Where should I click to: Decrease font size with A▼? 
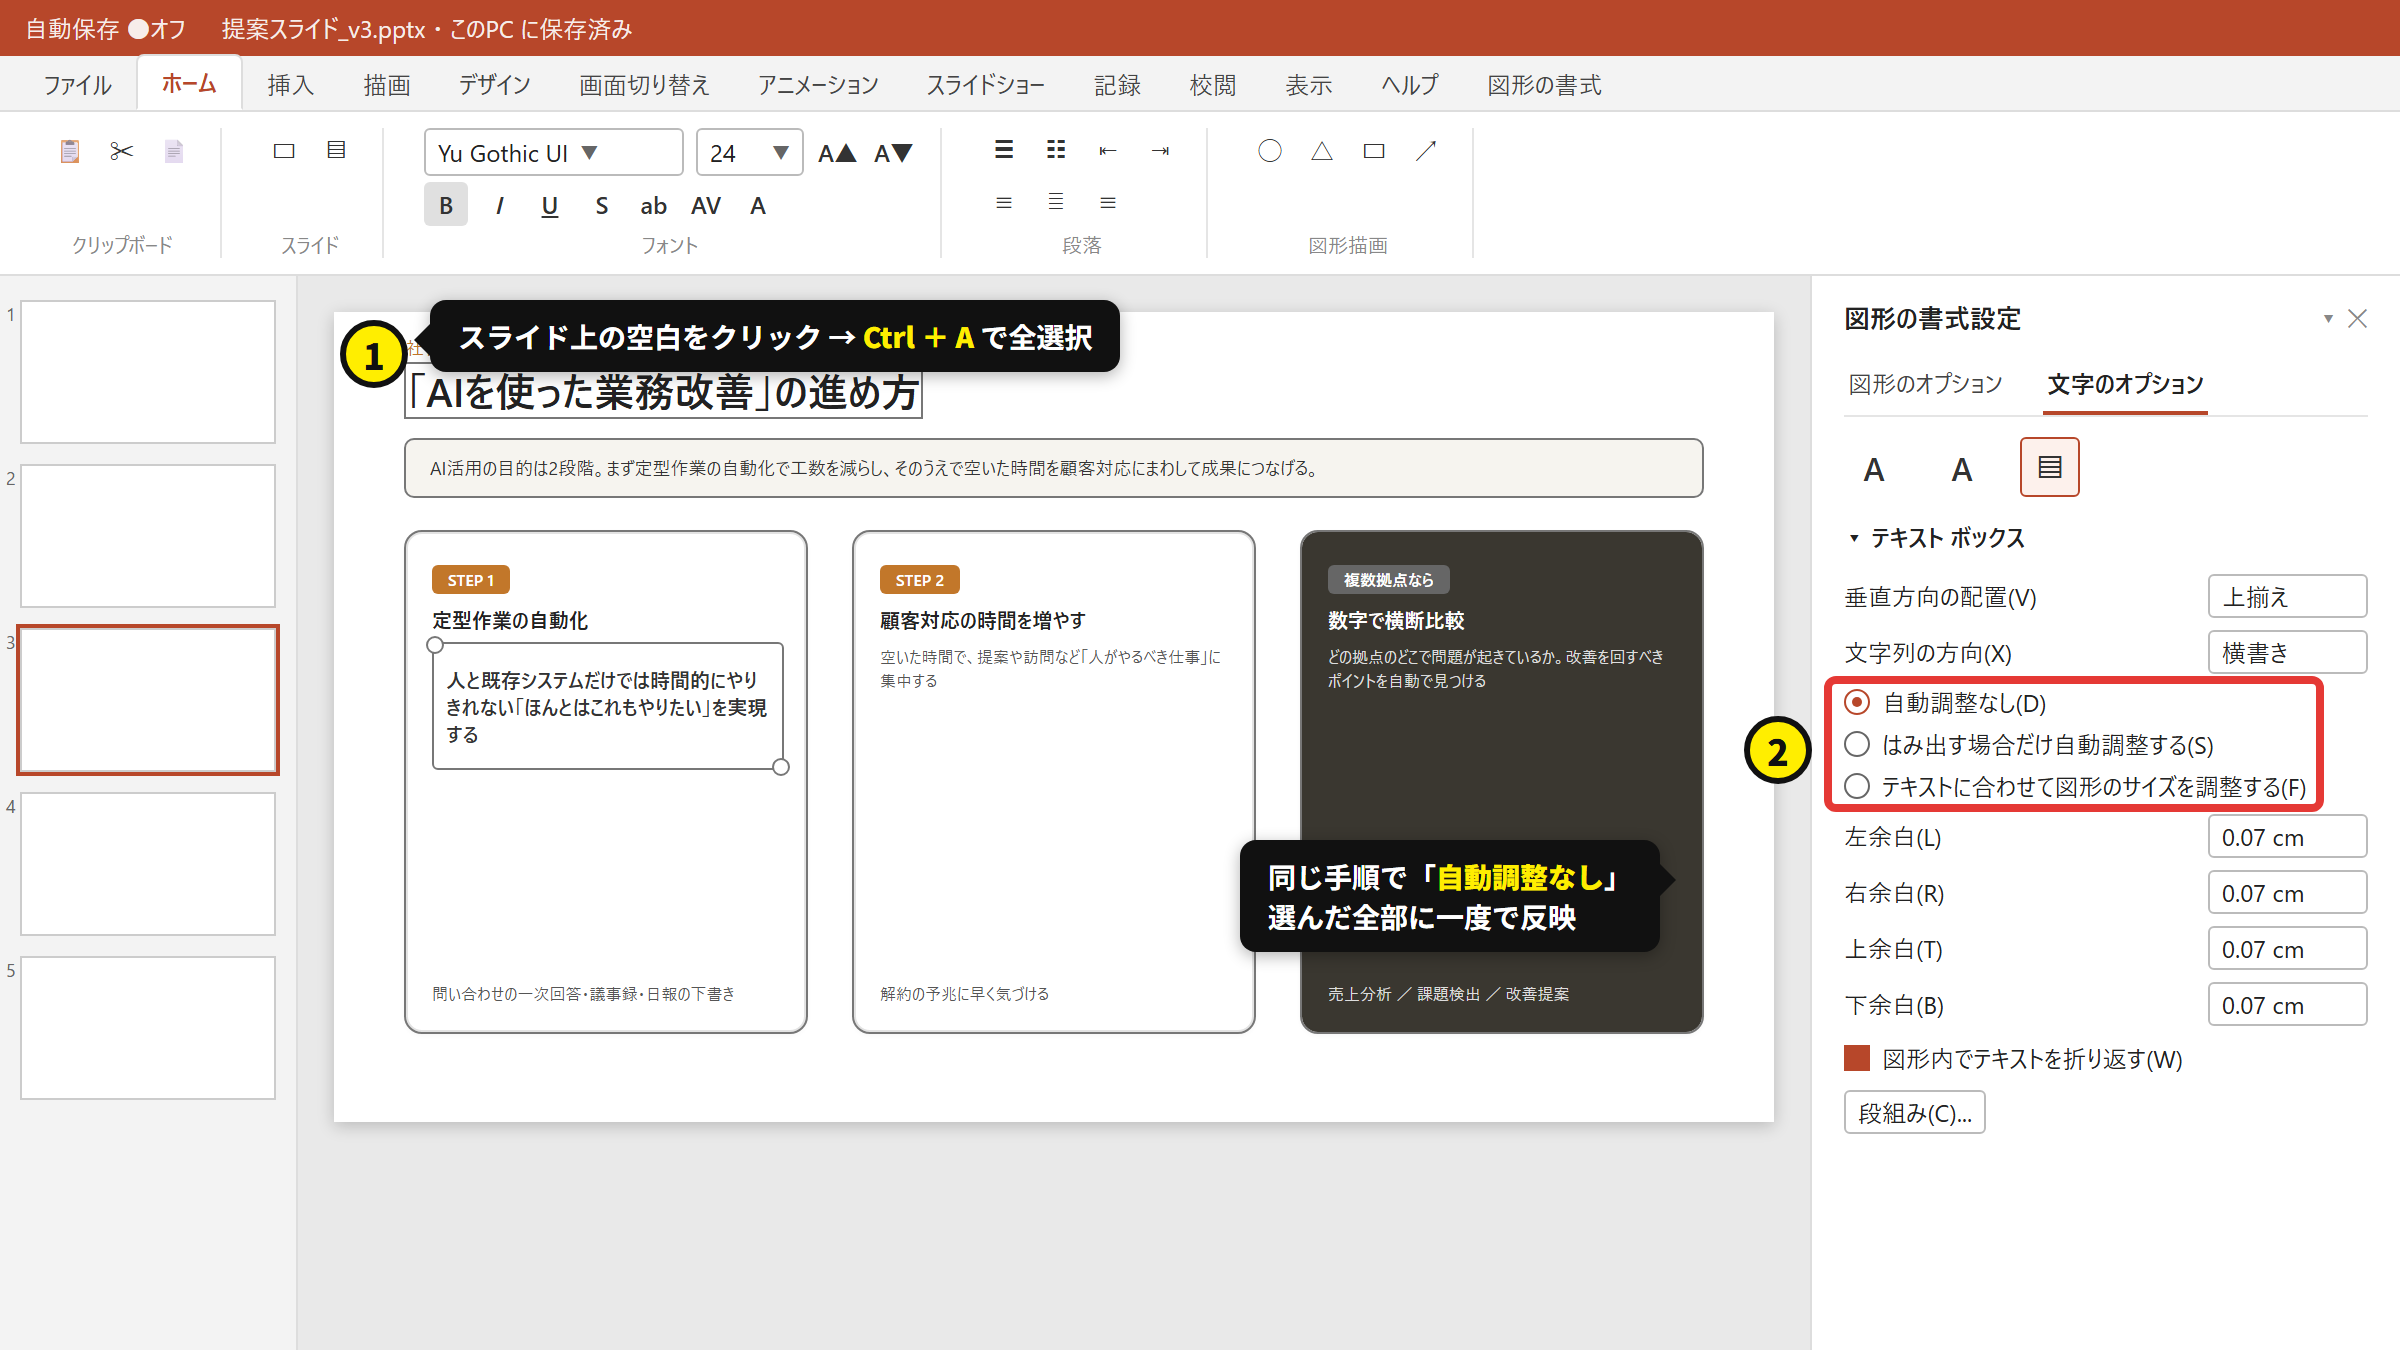(893, 153)
